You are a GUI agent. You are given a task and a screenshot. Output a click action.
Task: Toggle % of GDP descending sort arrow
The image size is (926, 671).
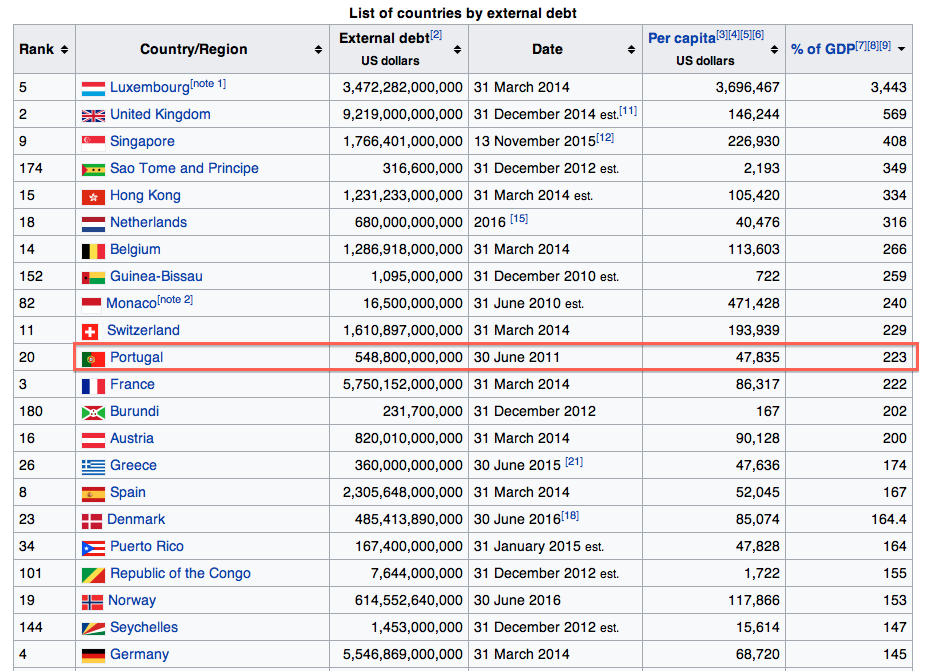tap(901, 50)
